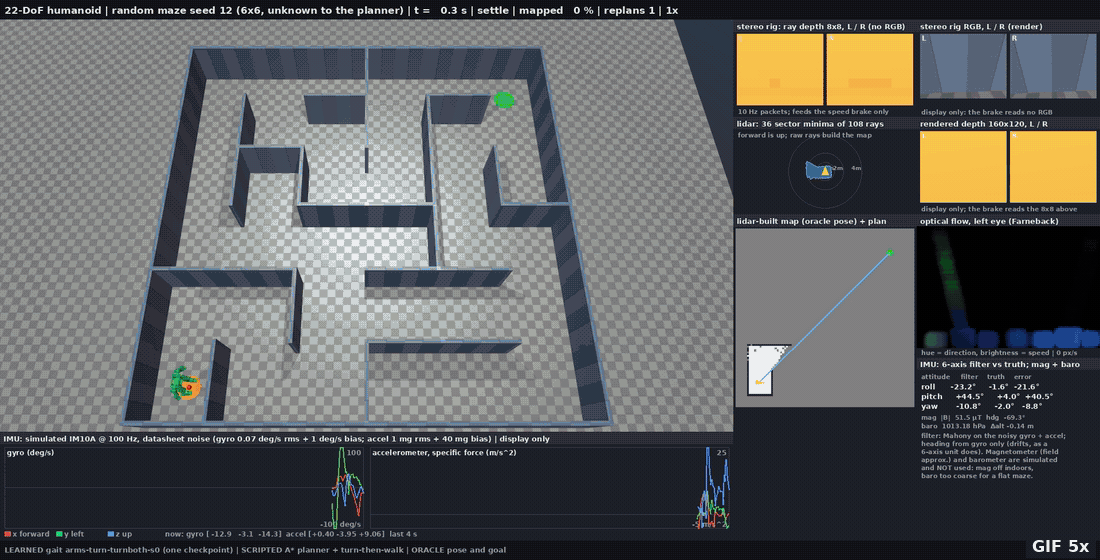Click the 'accel [+0.40 -3.95 +9.06]' readout

pos(335,535)
